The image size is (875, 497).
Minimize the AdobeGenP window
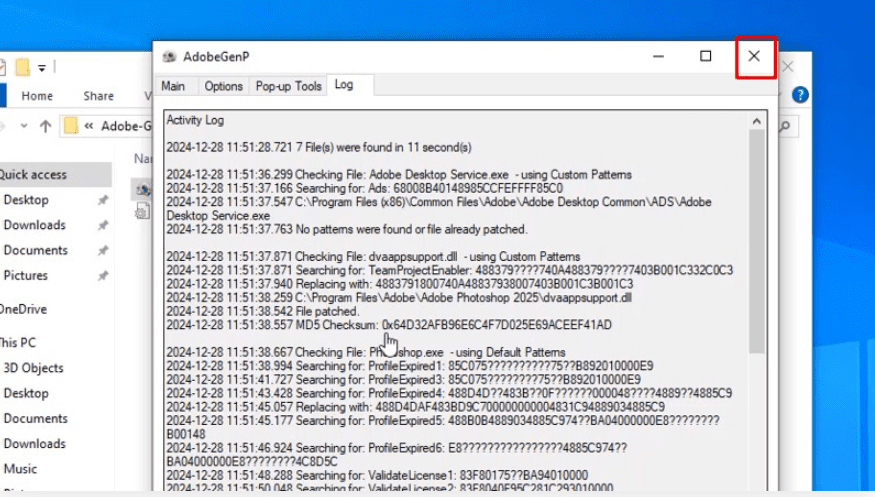(x=657, y=57)
